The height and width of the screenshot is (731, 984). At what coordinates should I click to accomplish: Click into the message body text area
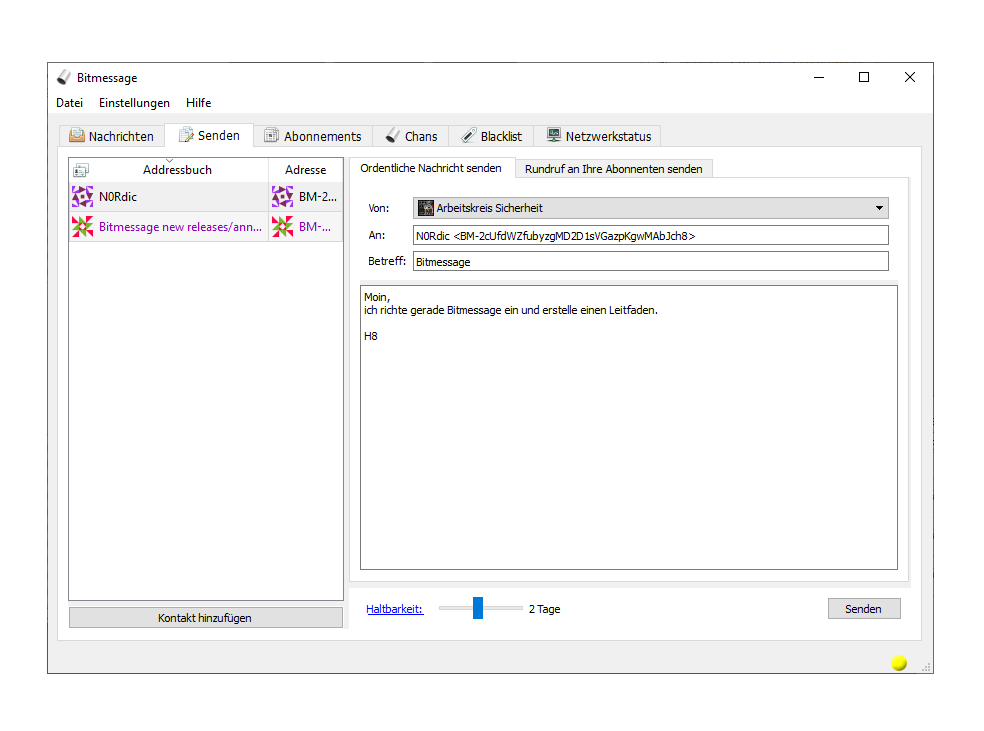[x=629, y=427]
